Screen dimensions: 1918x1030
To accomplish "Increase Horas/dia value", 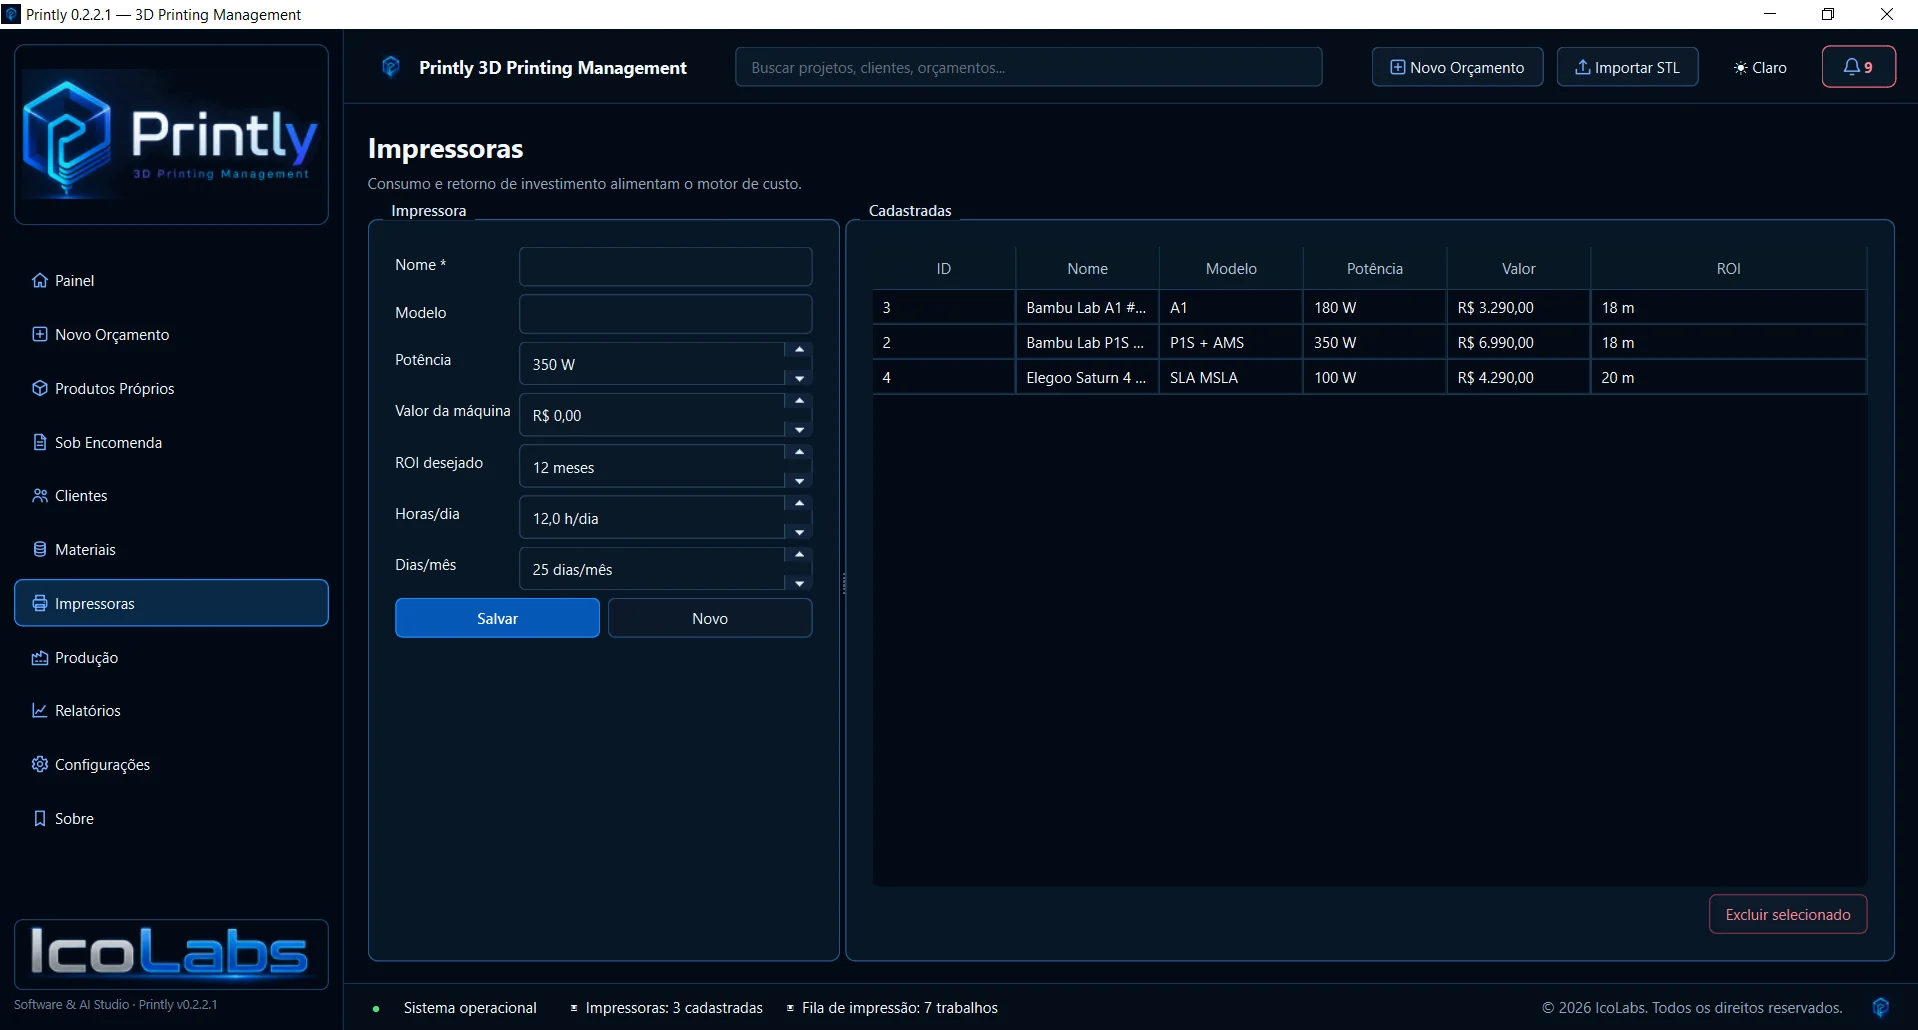I will [x=799, y=504].
